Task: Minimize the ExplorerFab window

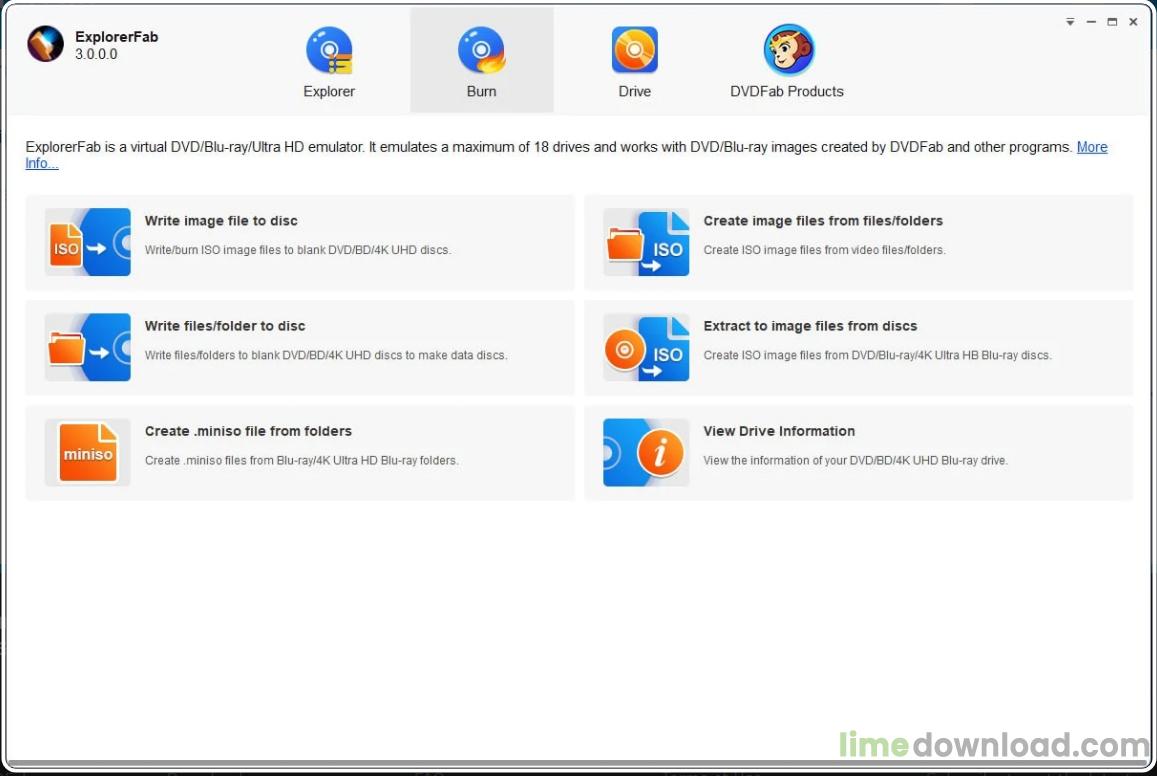Action: 1091,22
